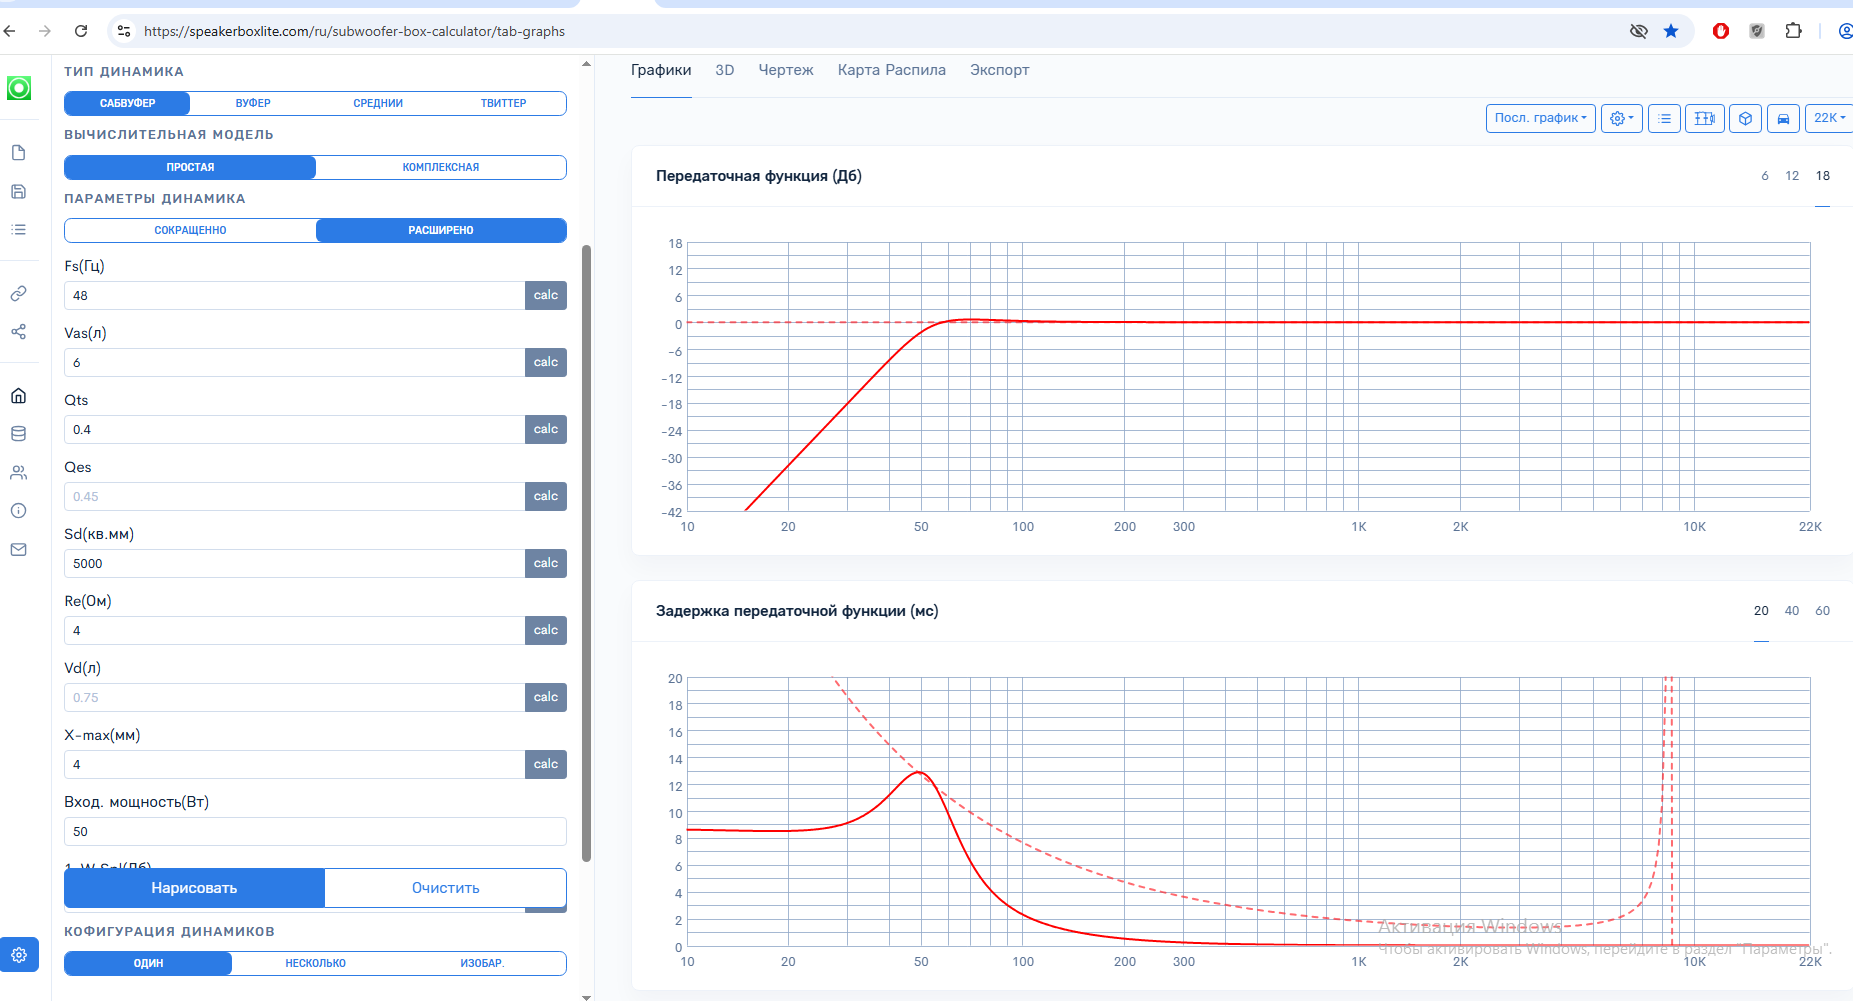Click the Нарисовать button

194,888
